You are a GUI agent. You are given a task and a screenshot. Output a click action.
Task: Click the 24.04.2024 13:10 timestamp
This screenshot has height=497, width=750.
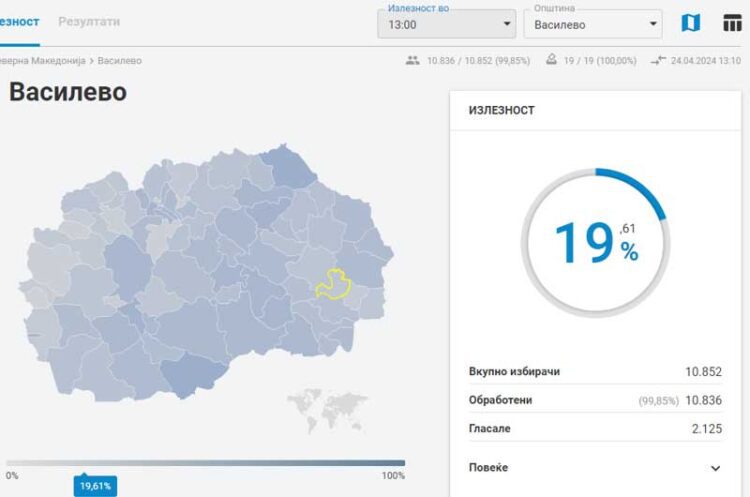click(x=706, y=61)
